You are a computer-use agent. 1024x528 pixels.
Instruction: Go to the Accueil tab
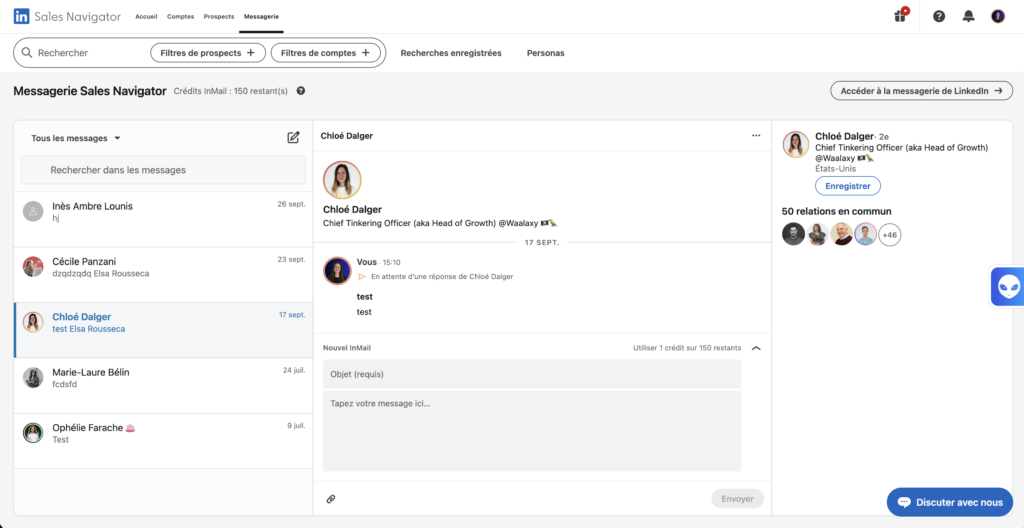146,16
